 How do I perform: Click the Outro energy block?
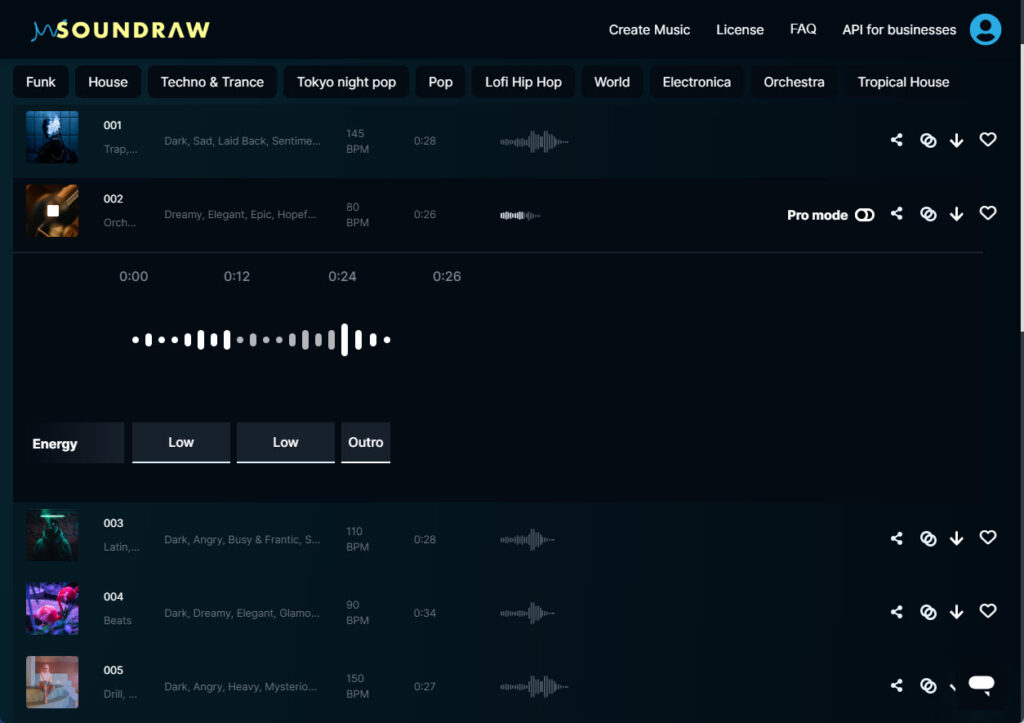coord(366,442)
